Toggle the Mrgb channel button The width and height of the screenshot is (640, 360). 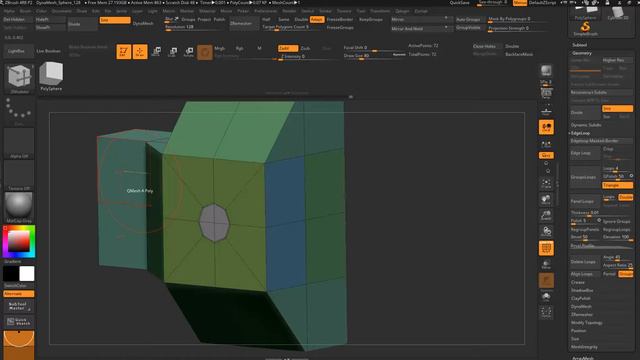[x=220, y=48]
